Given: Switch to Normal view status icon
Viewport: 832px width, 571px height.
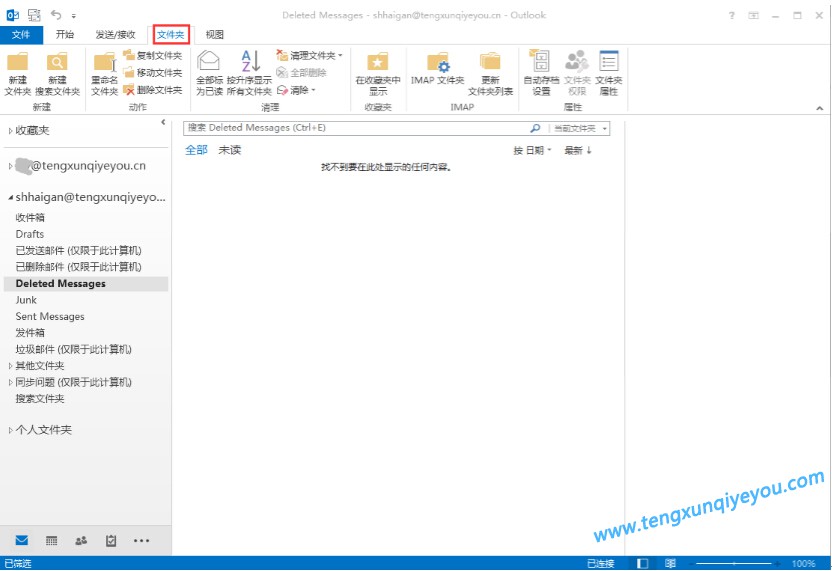Looking at the screenshot, I should pos(643,564).
